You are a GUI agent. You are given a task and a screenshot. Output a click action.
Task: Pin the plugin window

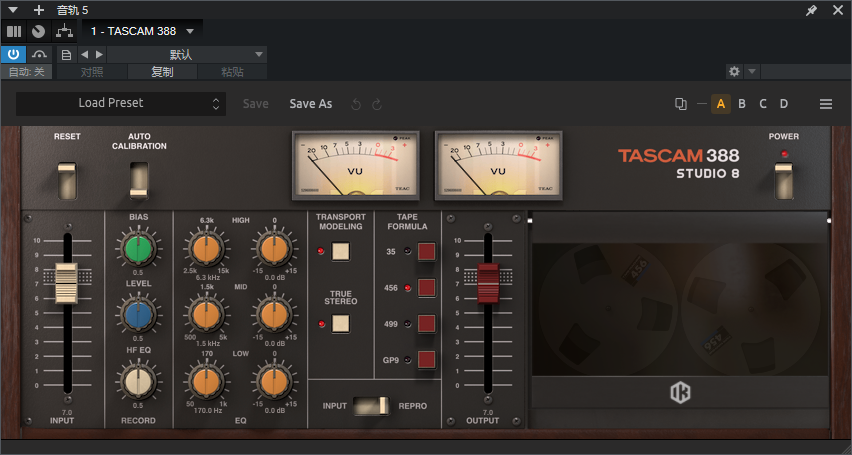[811, 10]
